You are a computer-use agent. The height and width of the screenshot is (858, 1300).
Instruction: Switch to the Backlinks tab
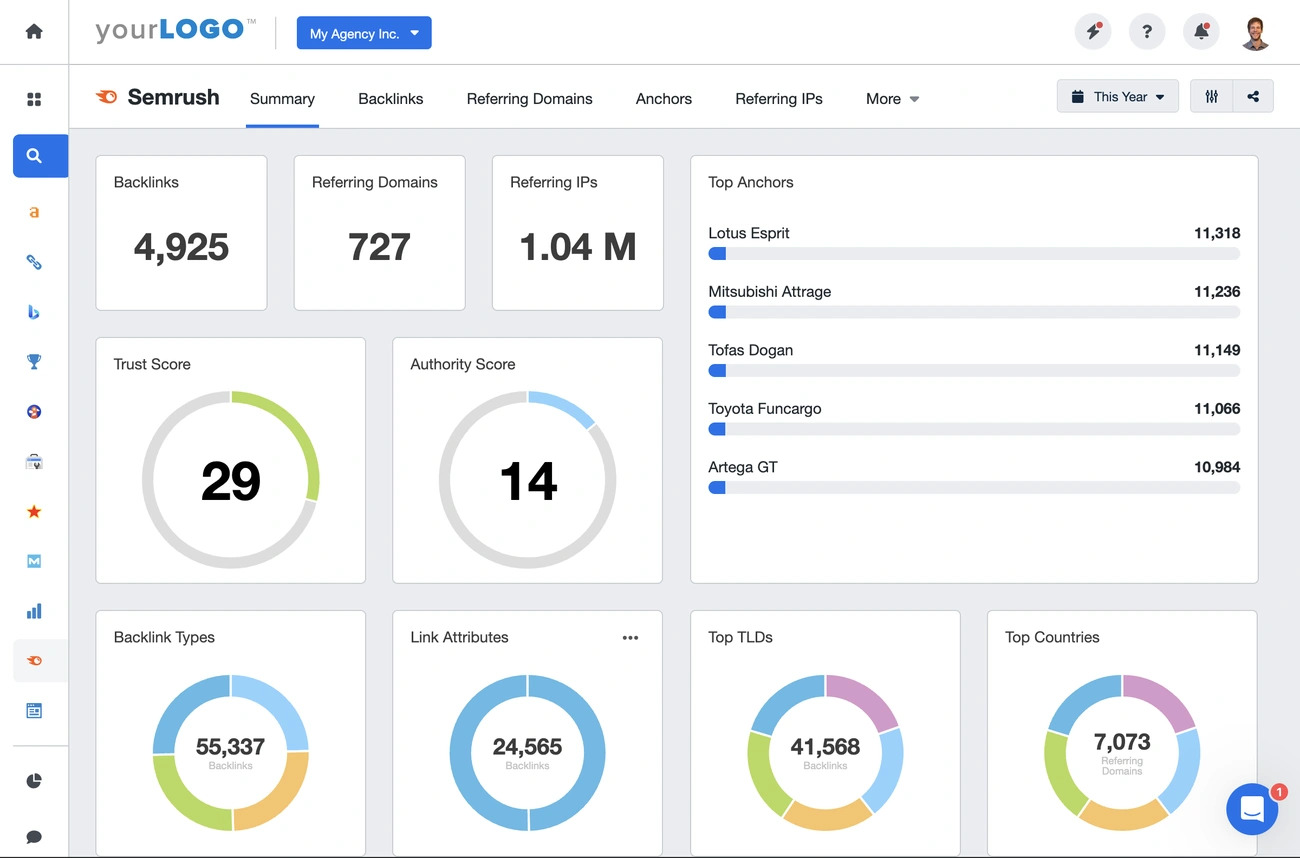[391, 99]
